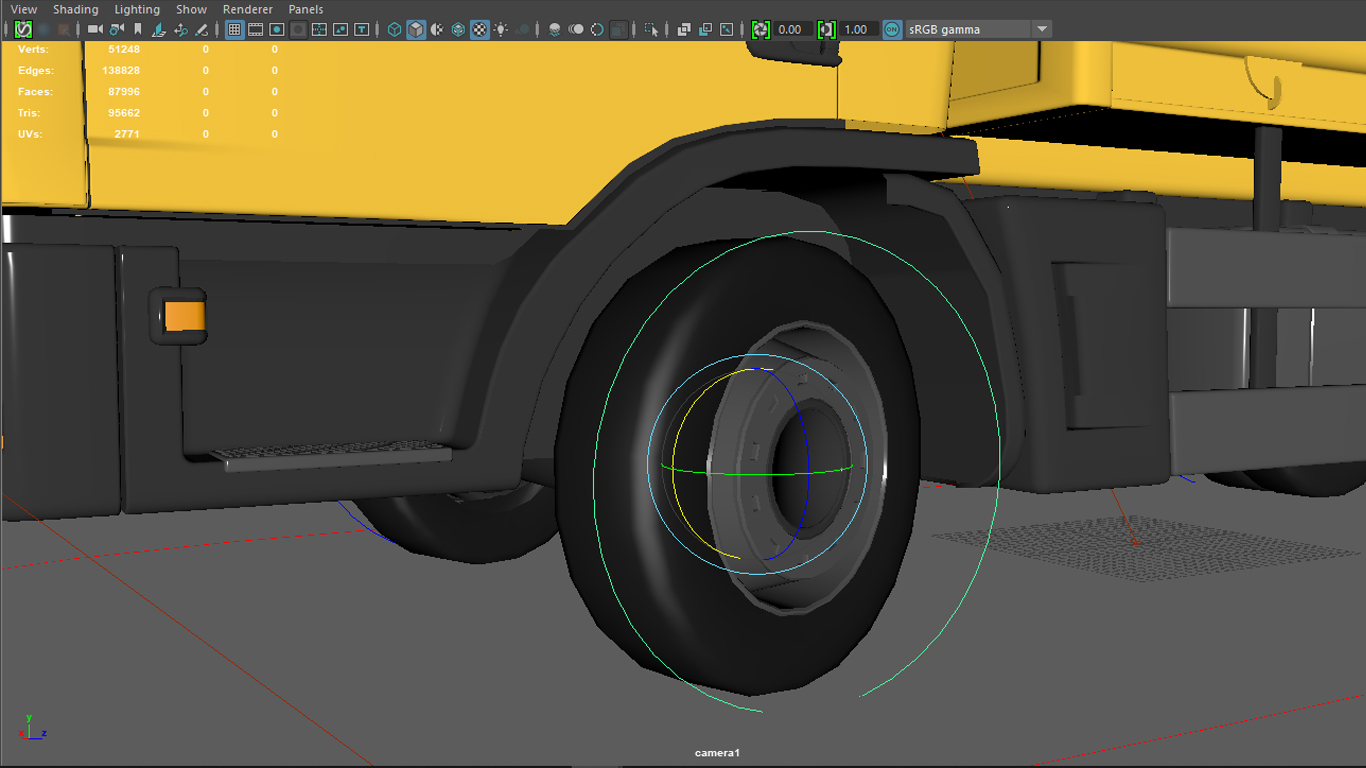1366x768 pixels.
Task: Open the camera bookmarks icon
Action: point(138,30)
